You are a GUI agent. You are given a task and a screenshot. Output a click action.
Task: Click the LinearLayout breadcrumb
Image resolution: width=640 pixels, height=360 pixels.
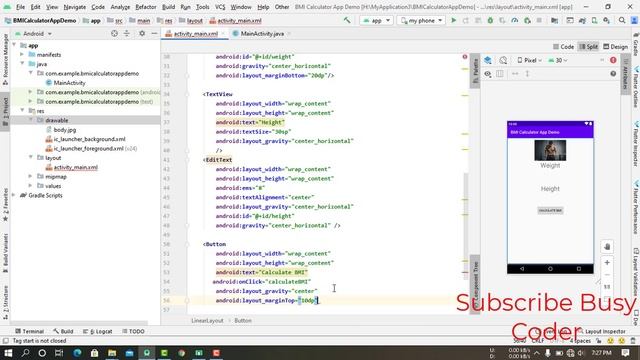coord(207,320)
